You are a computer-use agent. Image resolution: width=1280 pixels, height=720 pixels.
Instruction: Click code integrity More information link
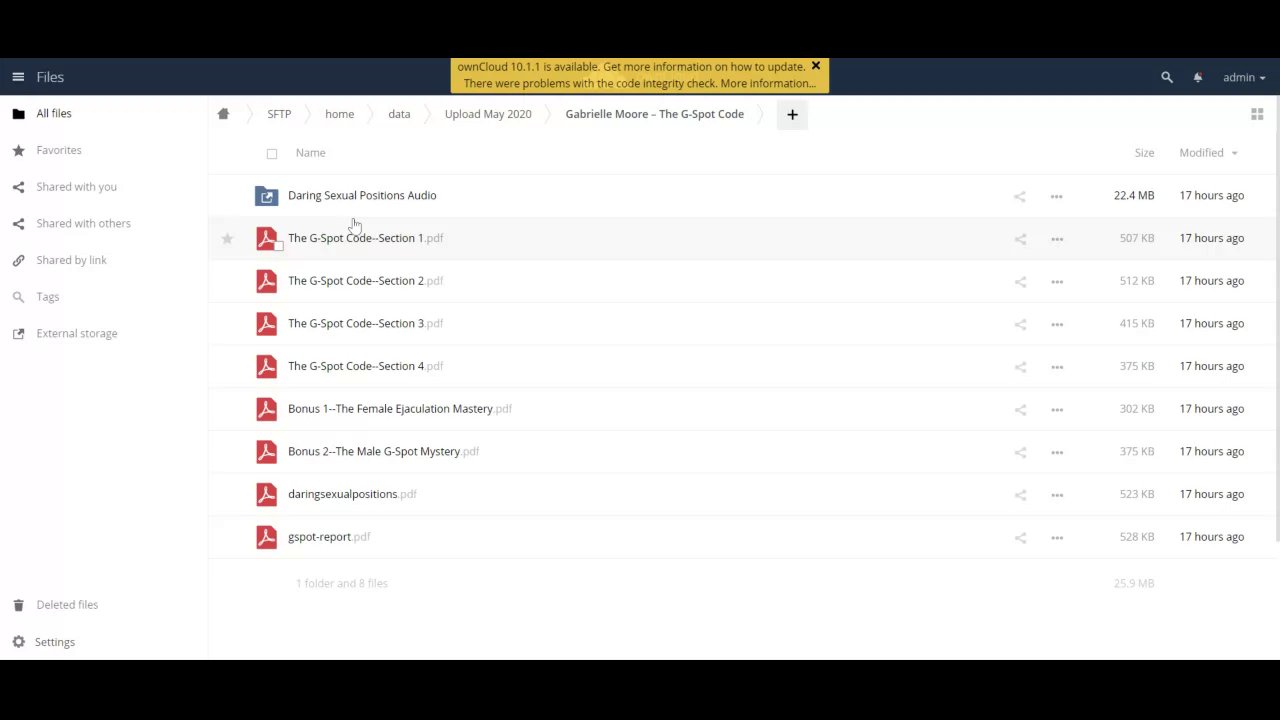coord(768,84)
